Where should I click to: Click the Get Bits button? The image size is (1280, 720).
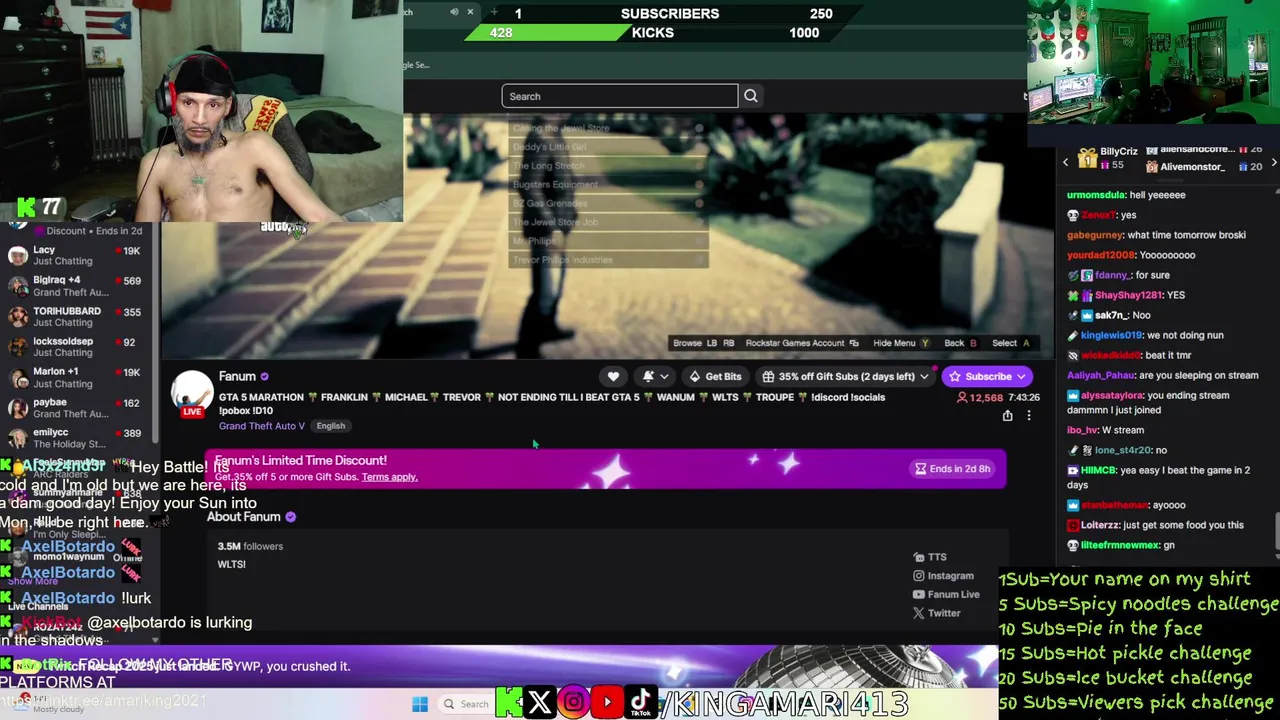[x=715, y=376]
